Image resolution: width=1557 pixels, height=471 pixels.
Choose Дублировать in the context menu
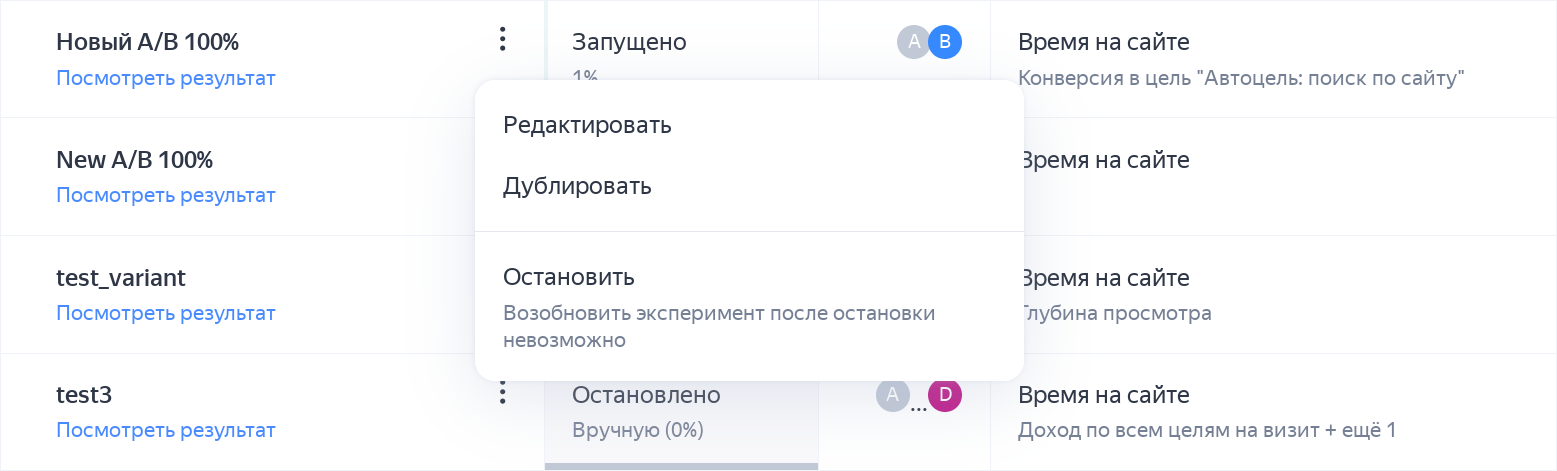click(577, 186)
